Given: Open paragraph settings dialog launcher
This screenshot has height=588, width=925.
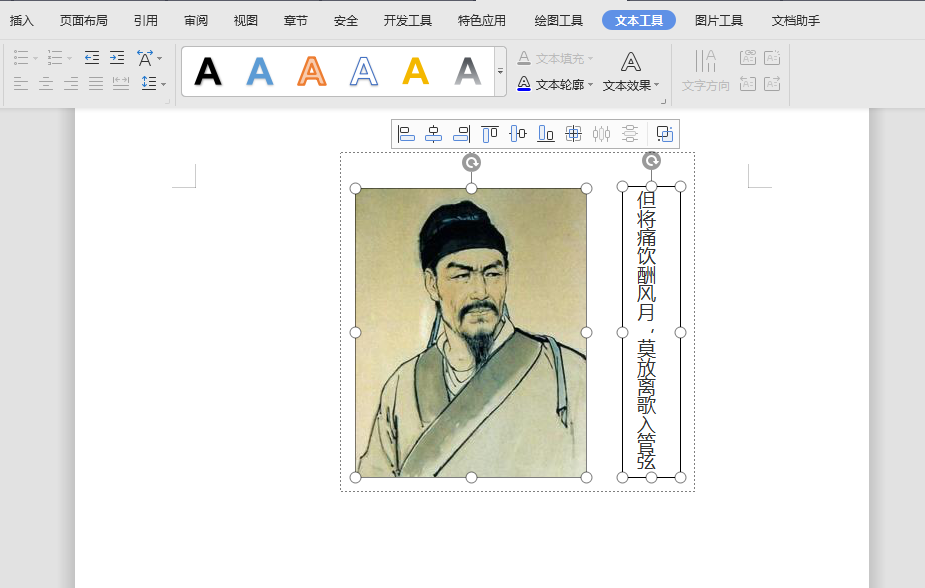Looking at the screenshot, I should pos(168,101).
